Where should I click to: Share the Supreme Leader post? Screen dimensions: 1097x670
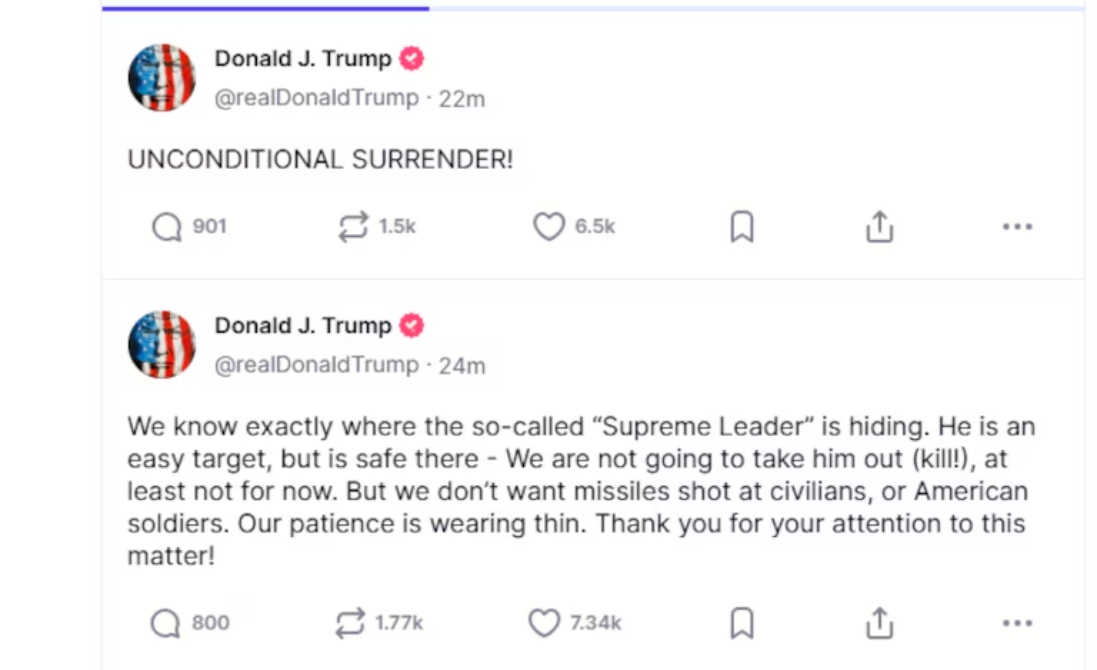[878, 624]
